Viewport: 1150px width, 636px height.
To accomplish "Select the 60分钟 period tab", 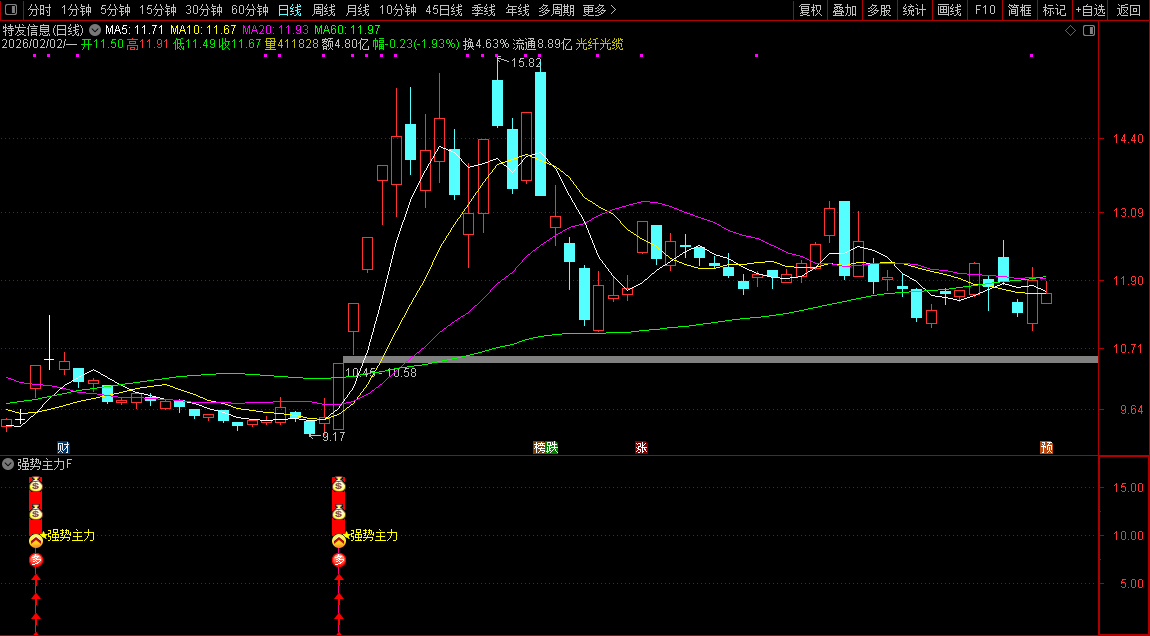I will (249, 10).
